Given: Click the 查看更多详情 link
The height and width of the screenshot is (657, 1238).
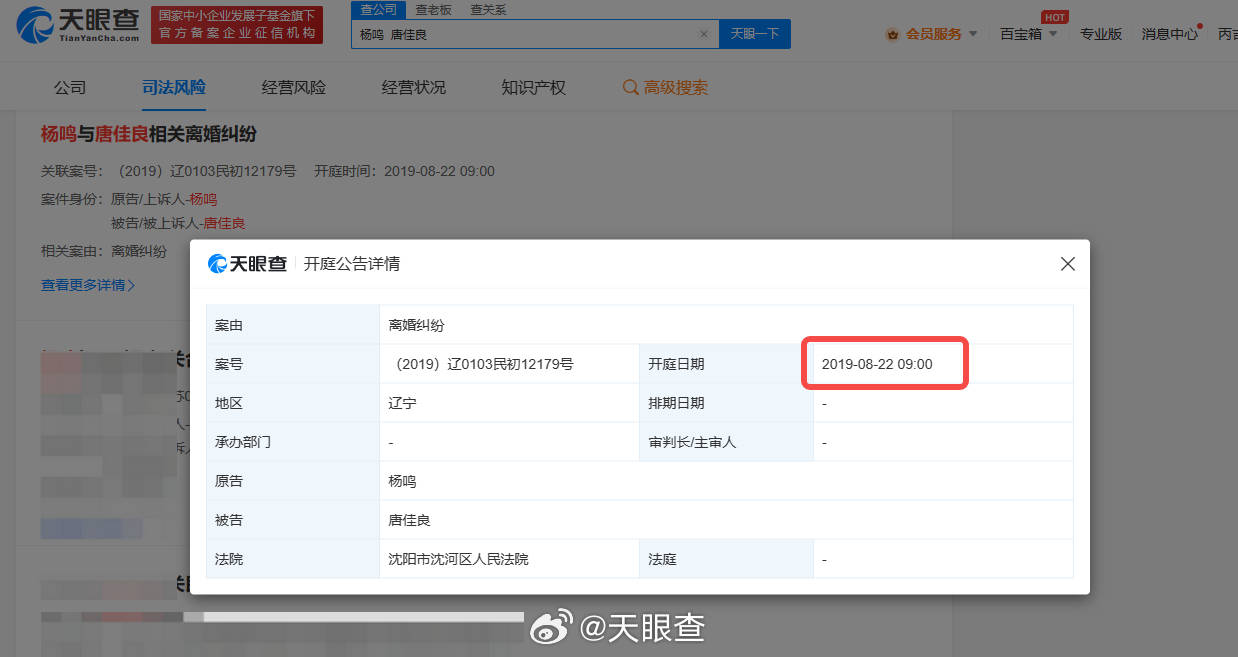Looking at the screenshot, I should pos(88,285).
